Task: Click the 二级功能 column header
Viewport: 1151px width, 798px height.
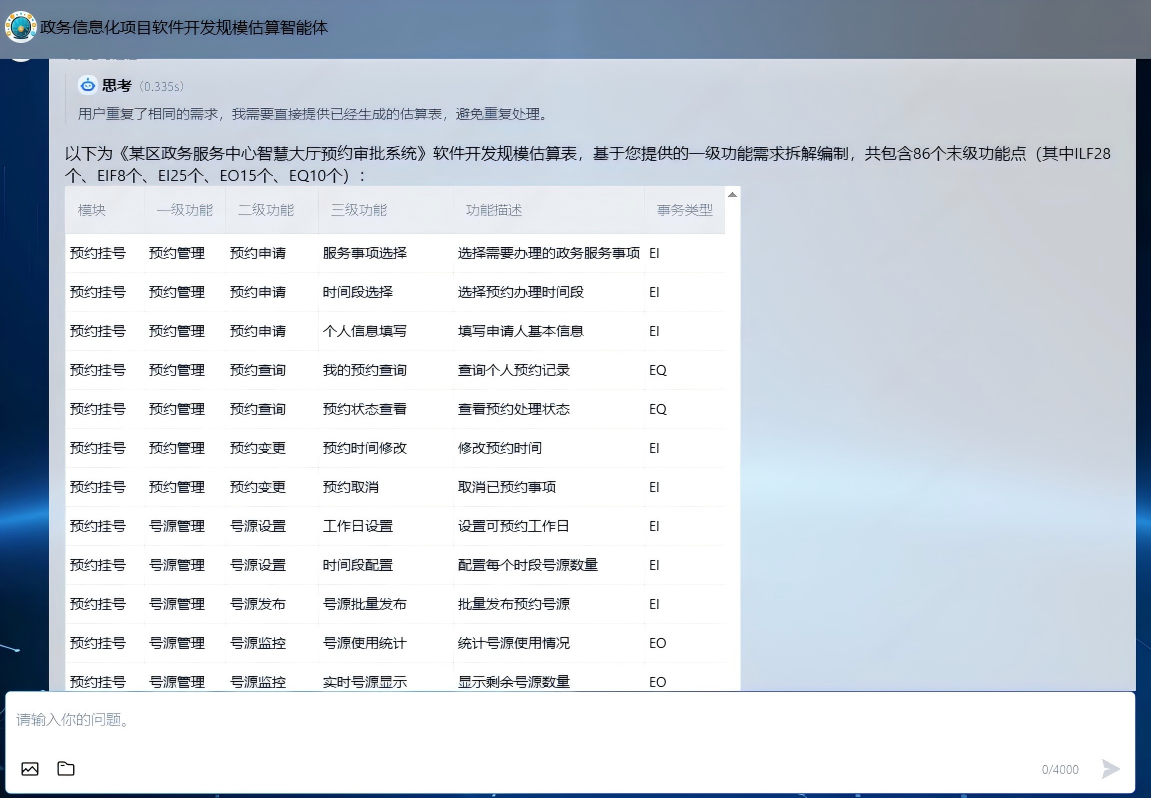Action: pyautogui.click(x=266, y=210)
